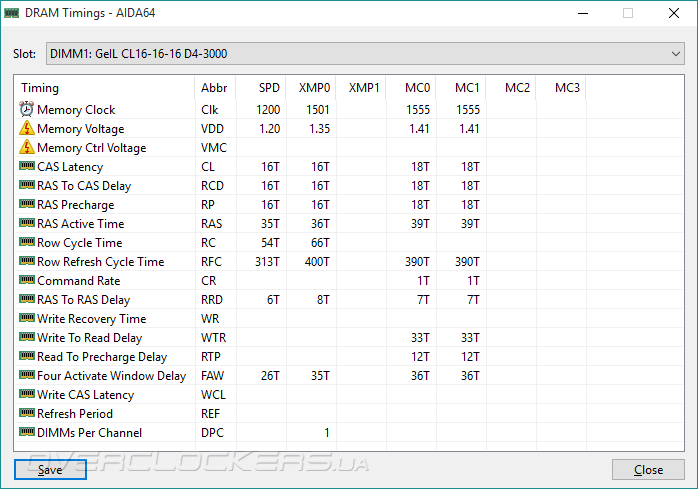Image resolution: width=698 pixels, height=489 pixels.
Task: Select the Write CAS Latency row label
Action: click(x=85, y=395)
